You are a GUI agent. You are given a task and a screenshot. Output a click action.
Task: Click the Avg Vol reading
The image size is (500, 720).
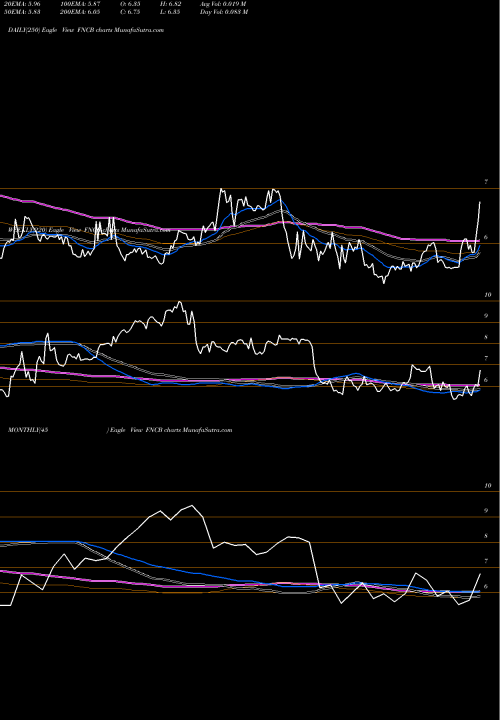[x=224, y=3]
